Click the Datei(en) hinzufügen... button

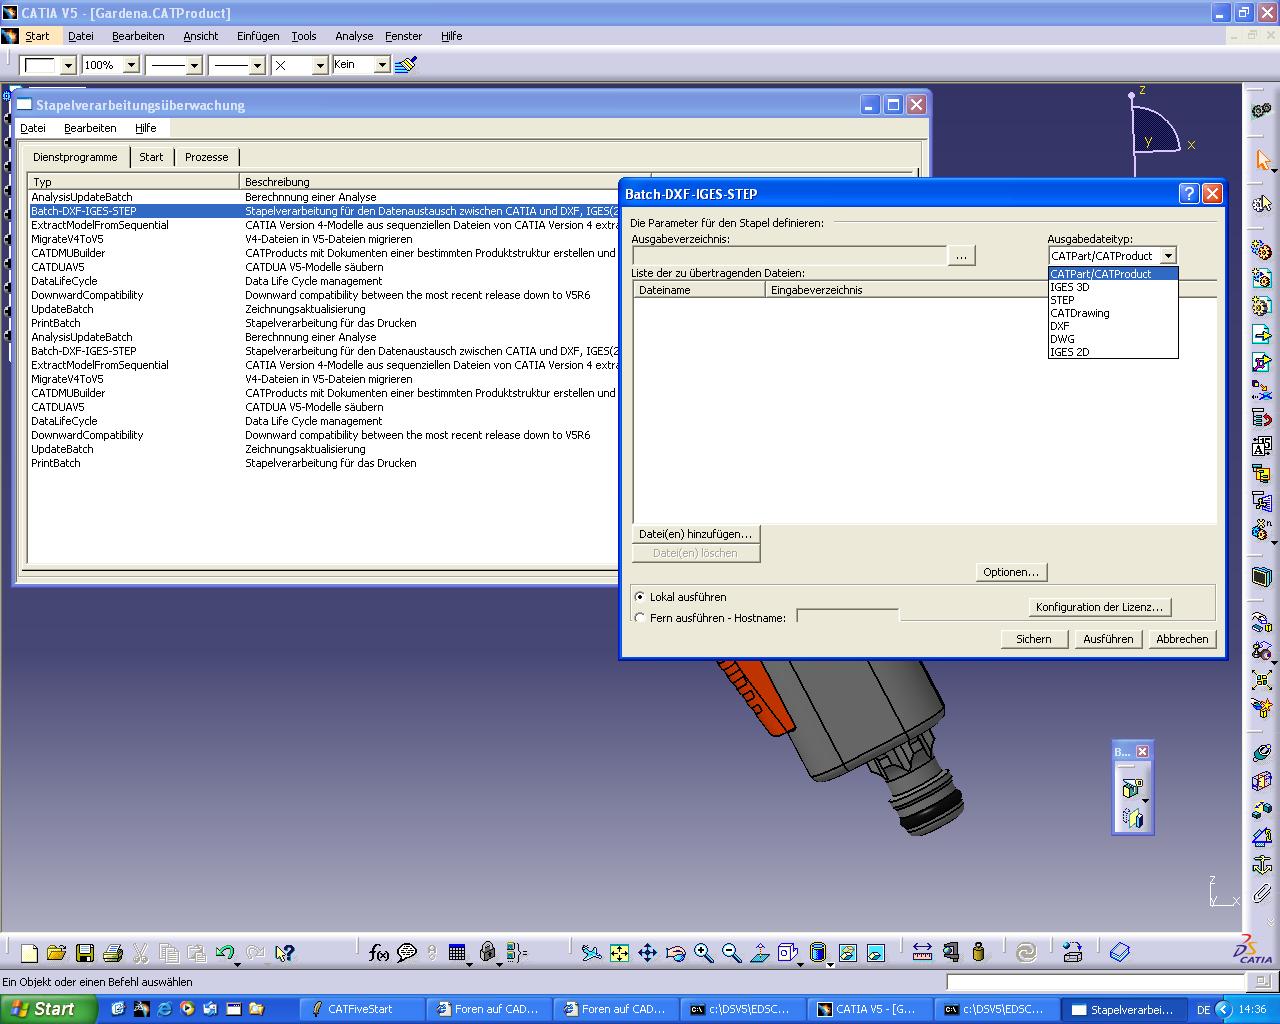tap(696, 534)
